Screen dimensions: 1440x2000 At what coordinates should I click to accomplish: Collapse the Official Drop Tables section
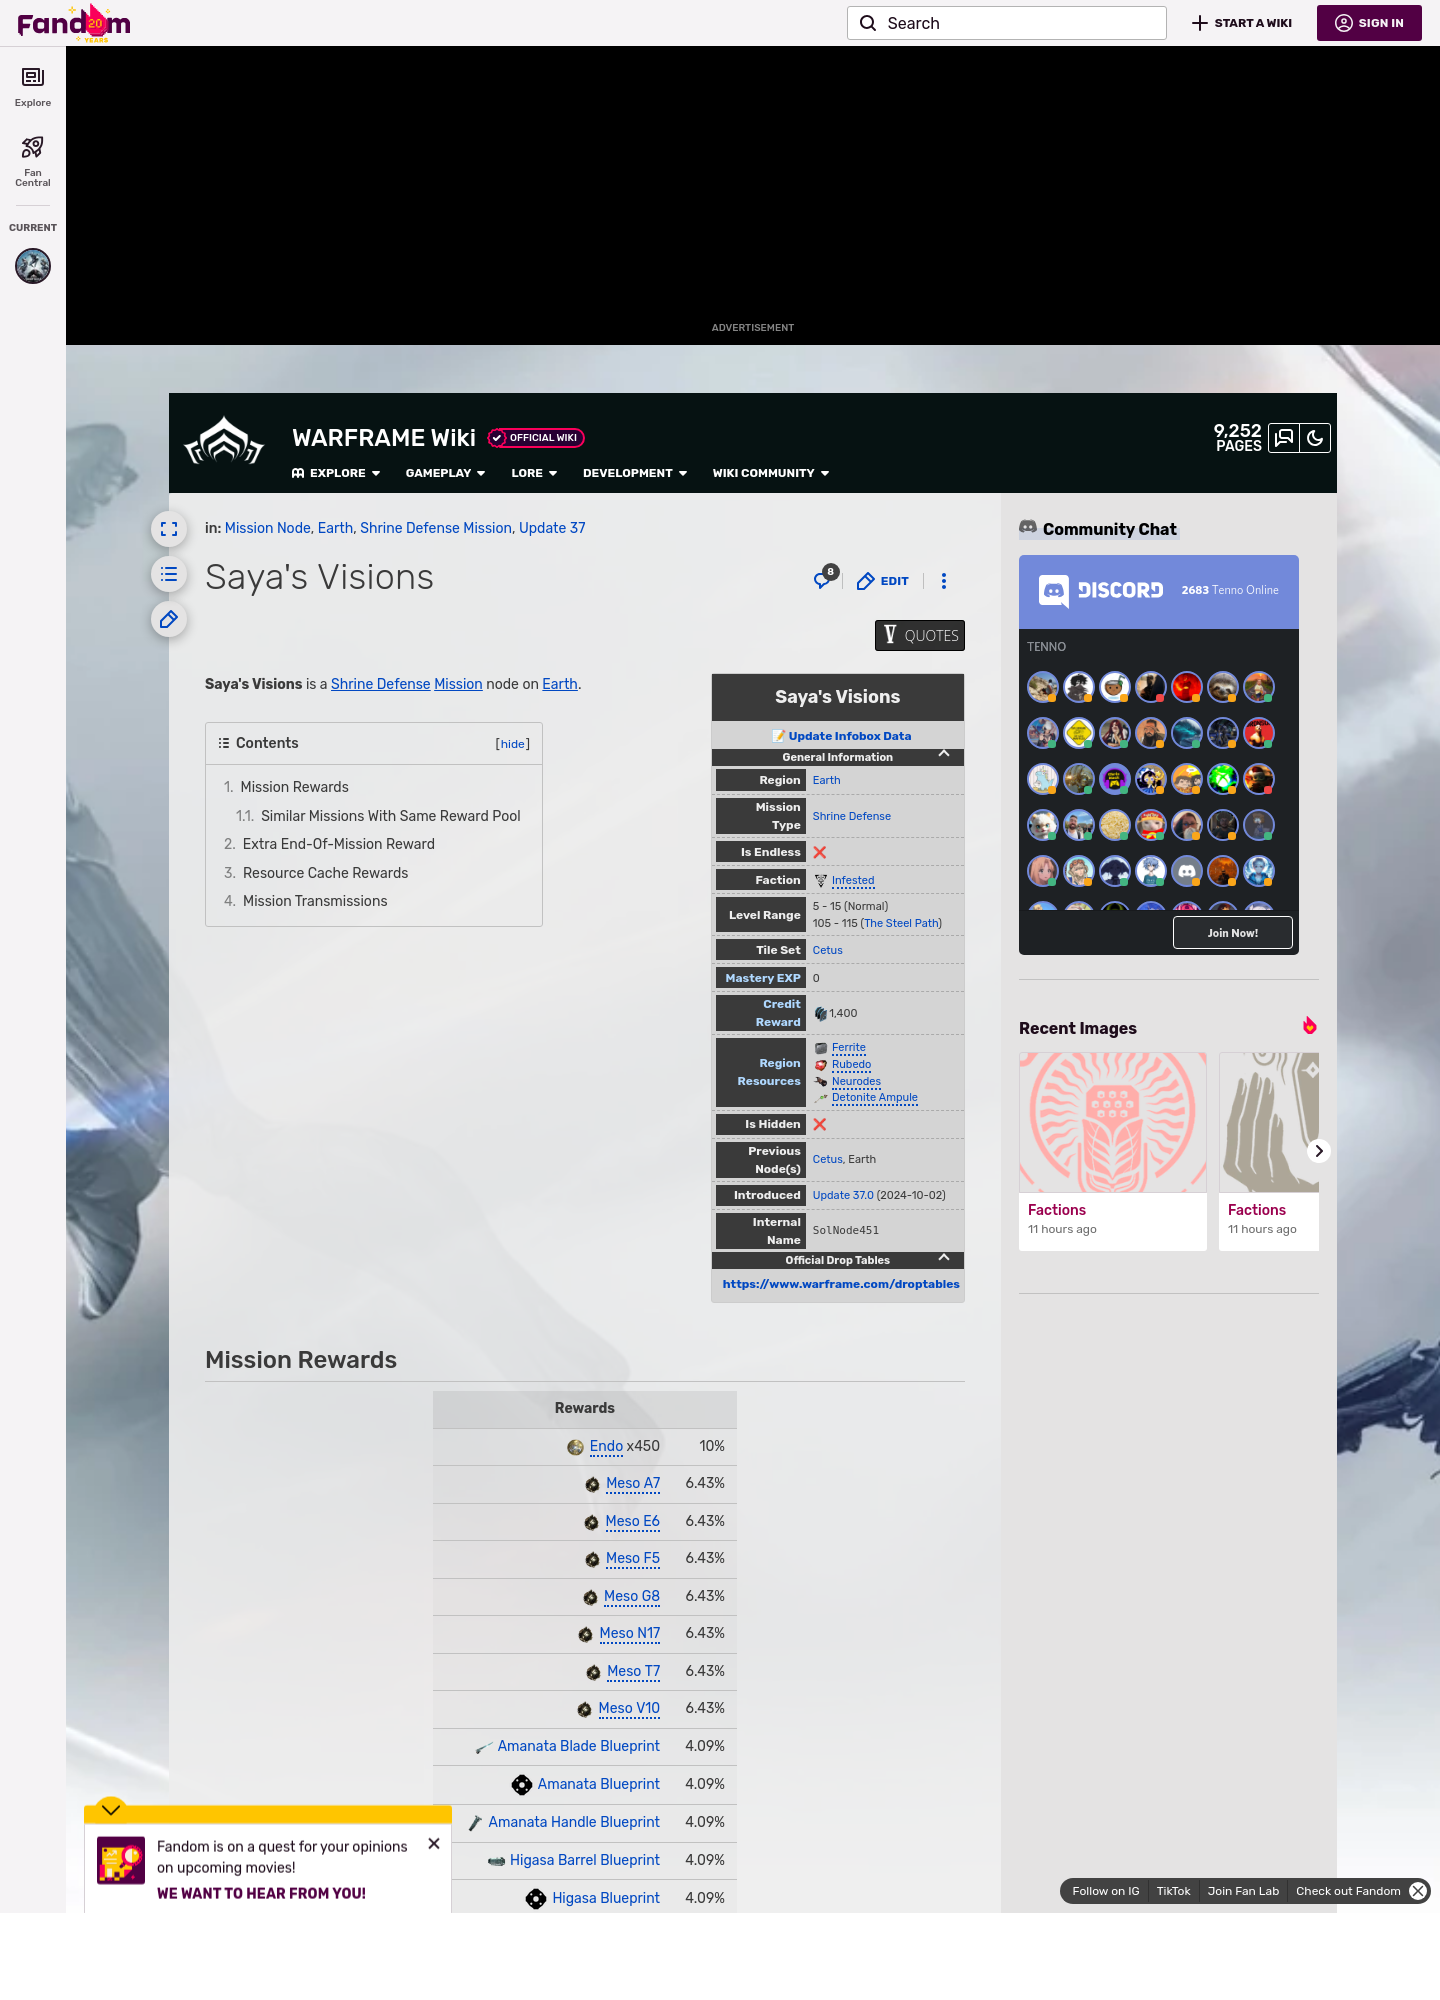coord(943,1258)
